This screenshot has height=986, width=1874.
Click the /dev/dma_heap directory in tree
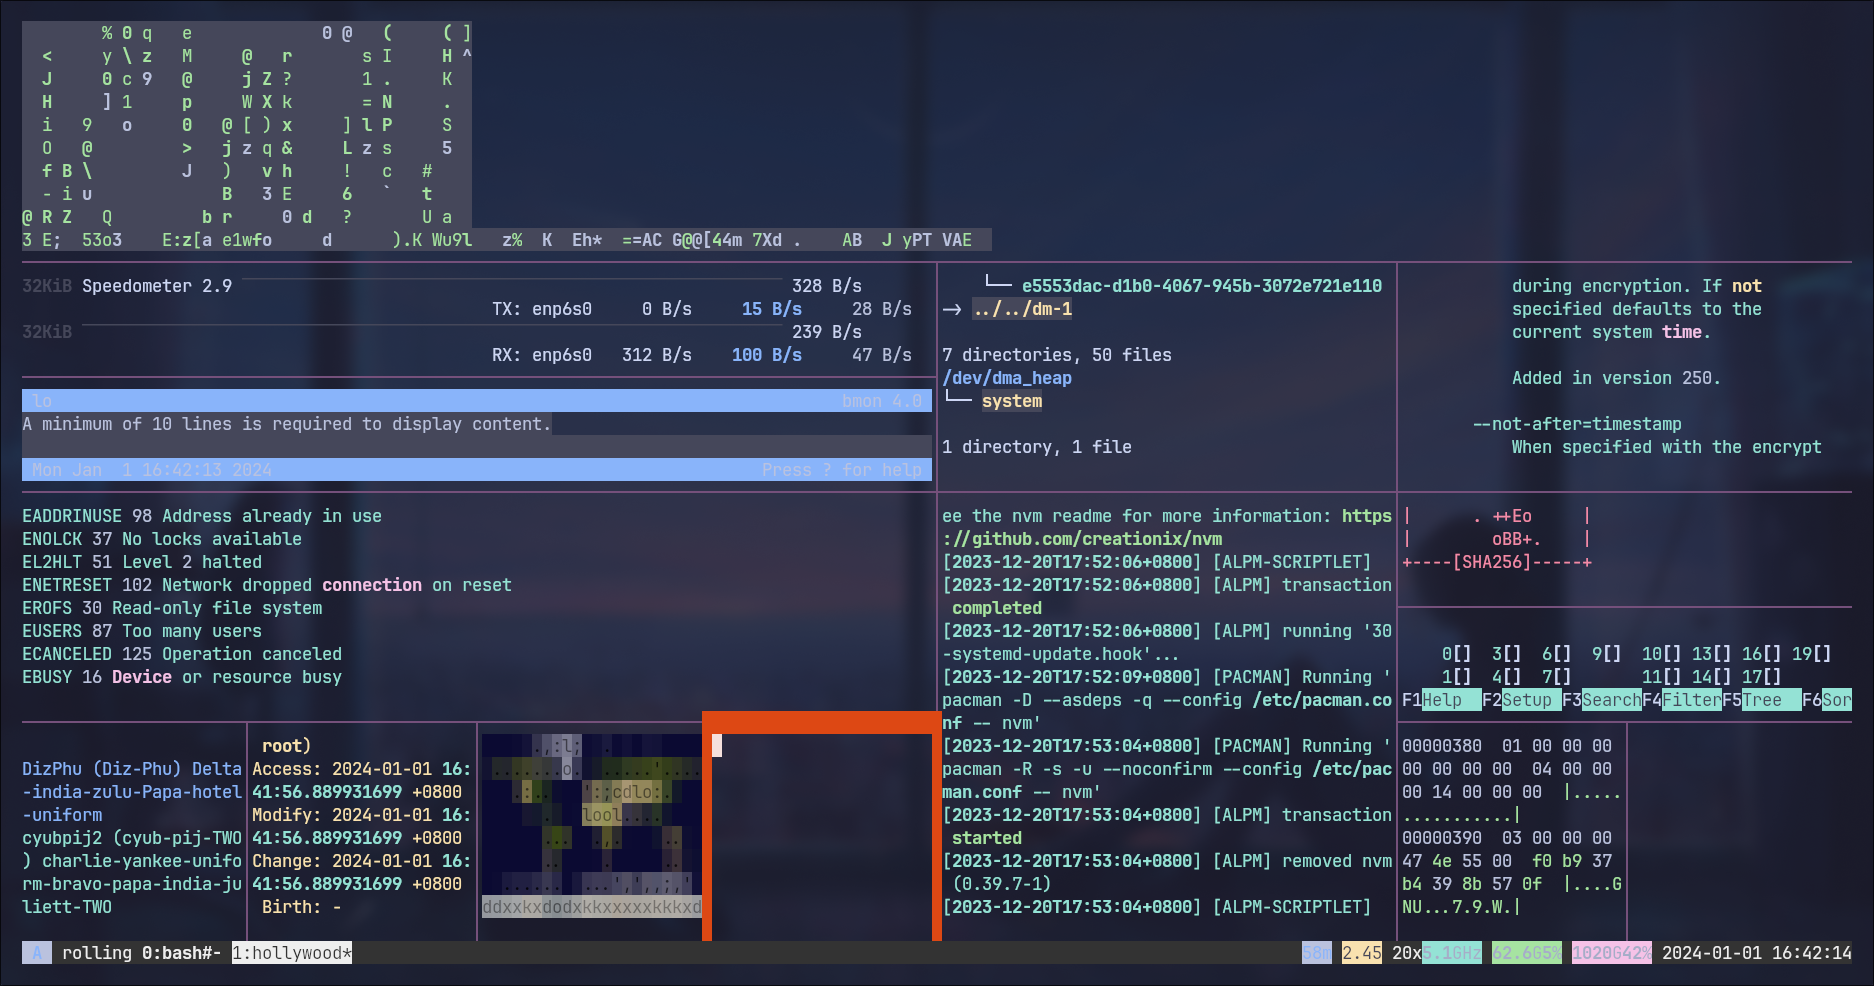coord(1006,378)
